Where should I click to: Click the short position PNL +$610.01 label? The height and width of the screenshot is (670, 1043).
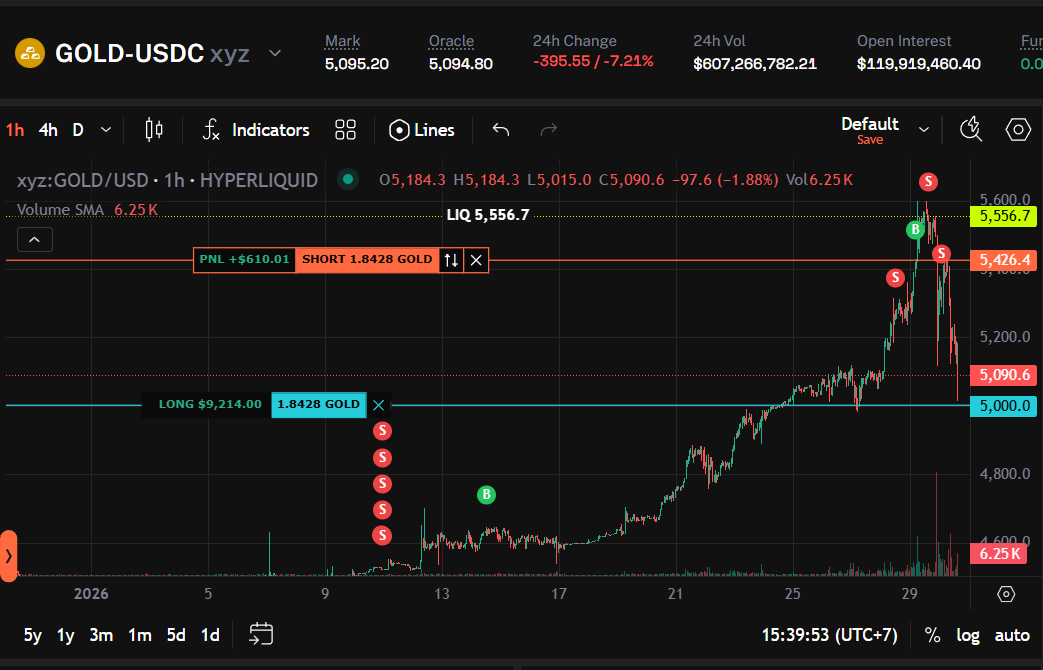244,259
